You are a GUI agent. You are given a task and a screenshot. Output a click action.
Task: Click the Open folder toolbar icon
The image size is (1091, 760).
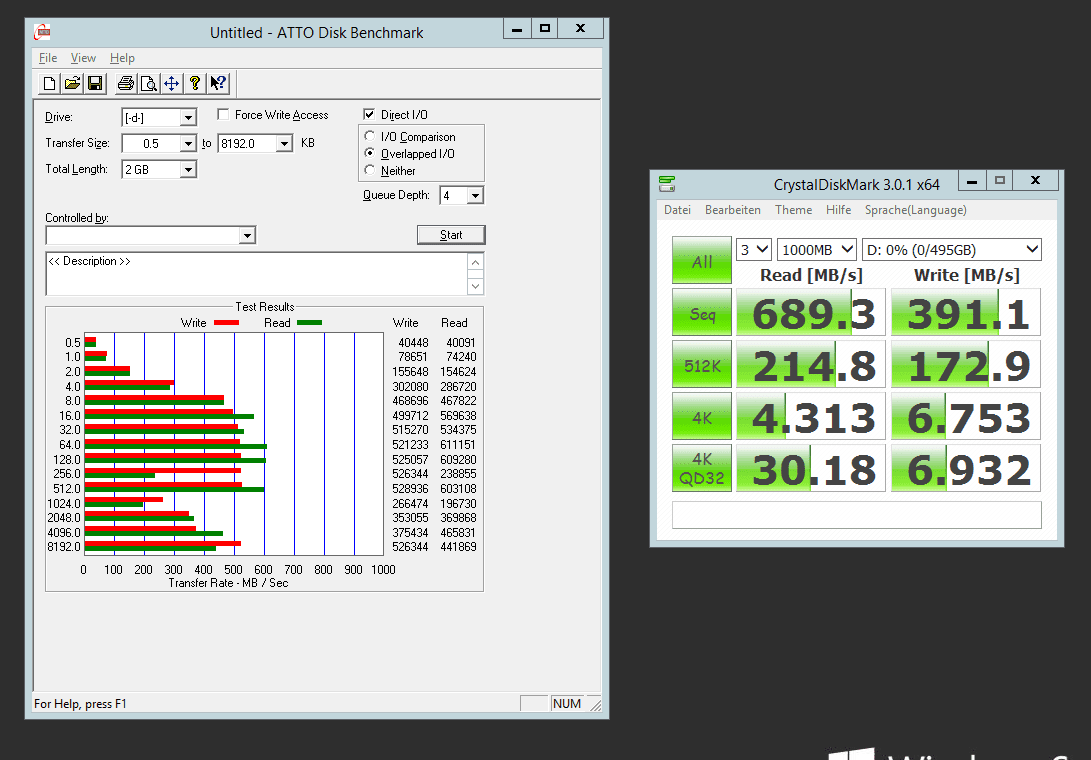[72, 83]
